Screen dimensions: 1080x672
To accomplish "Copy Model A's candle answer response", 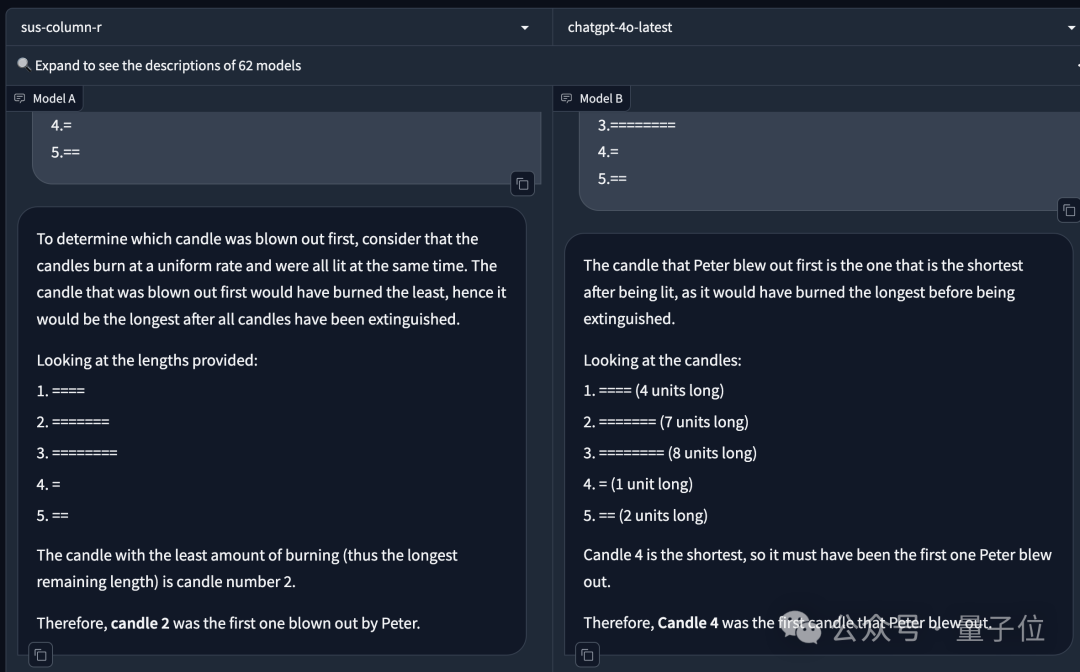I will click(41, 655).
